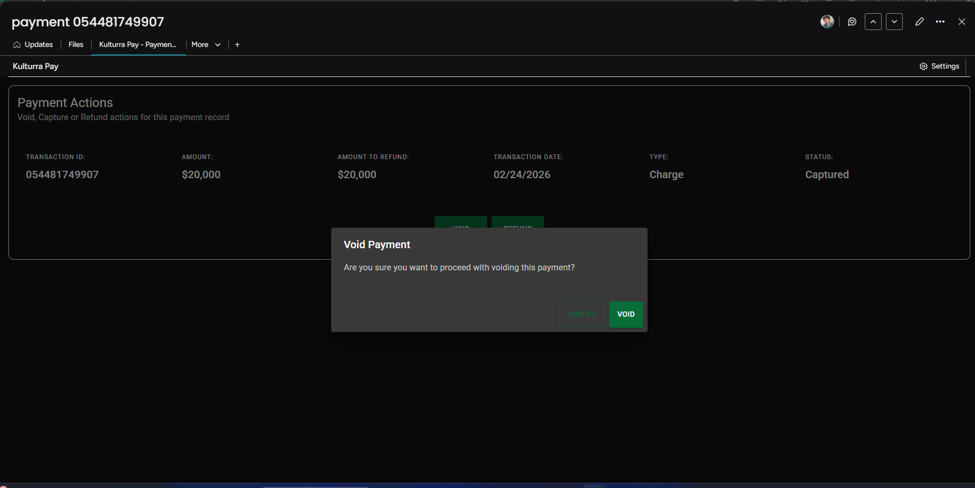Open the user avatar profile picture
Screen dimensions: 975x488
pos(826,22)
